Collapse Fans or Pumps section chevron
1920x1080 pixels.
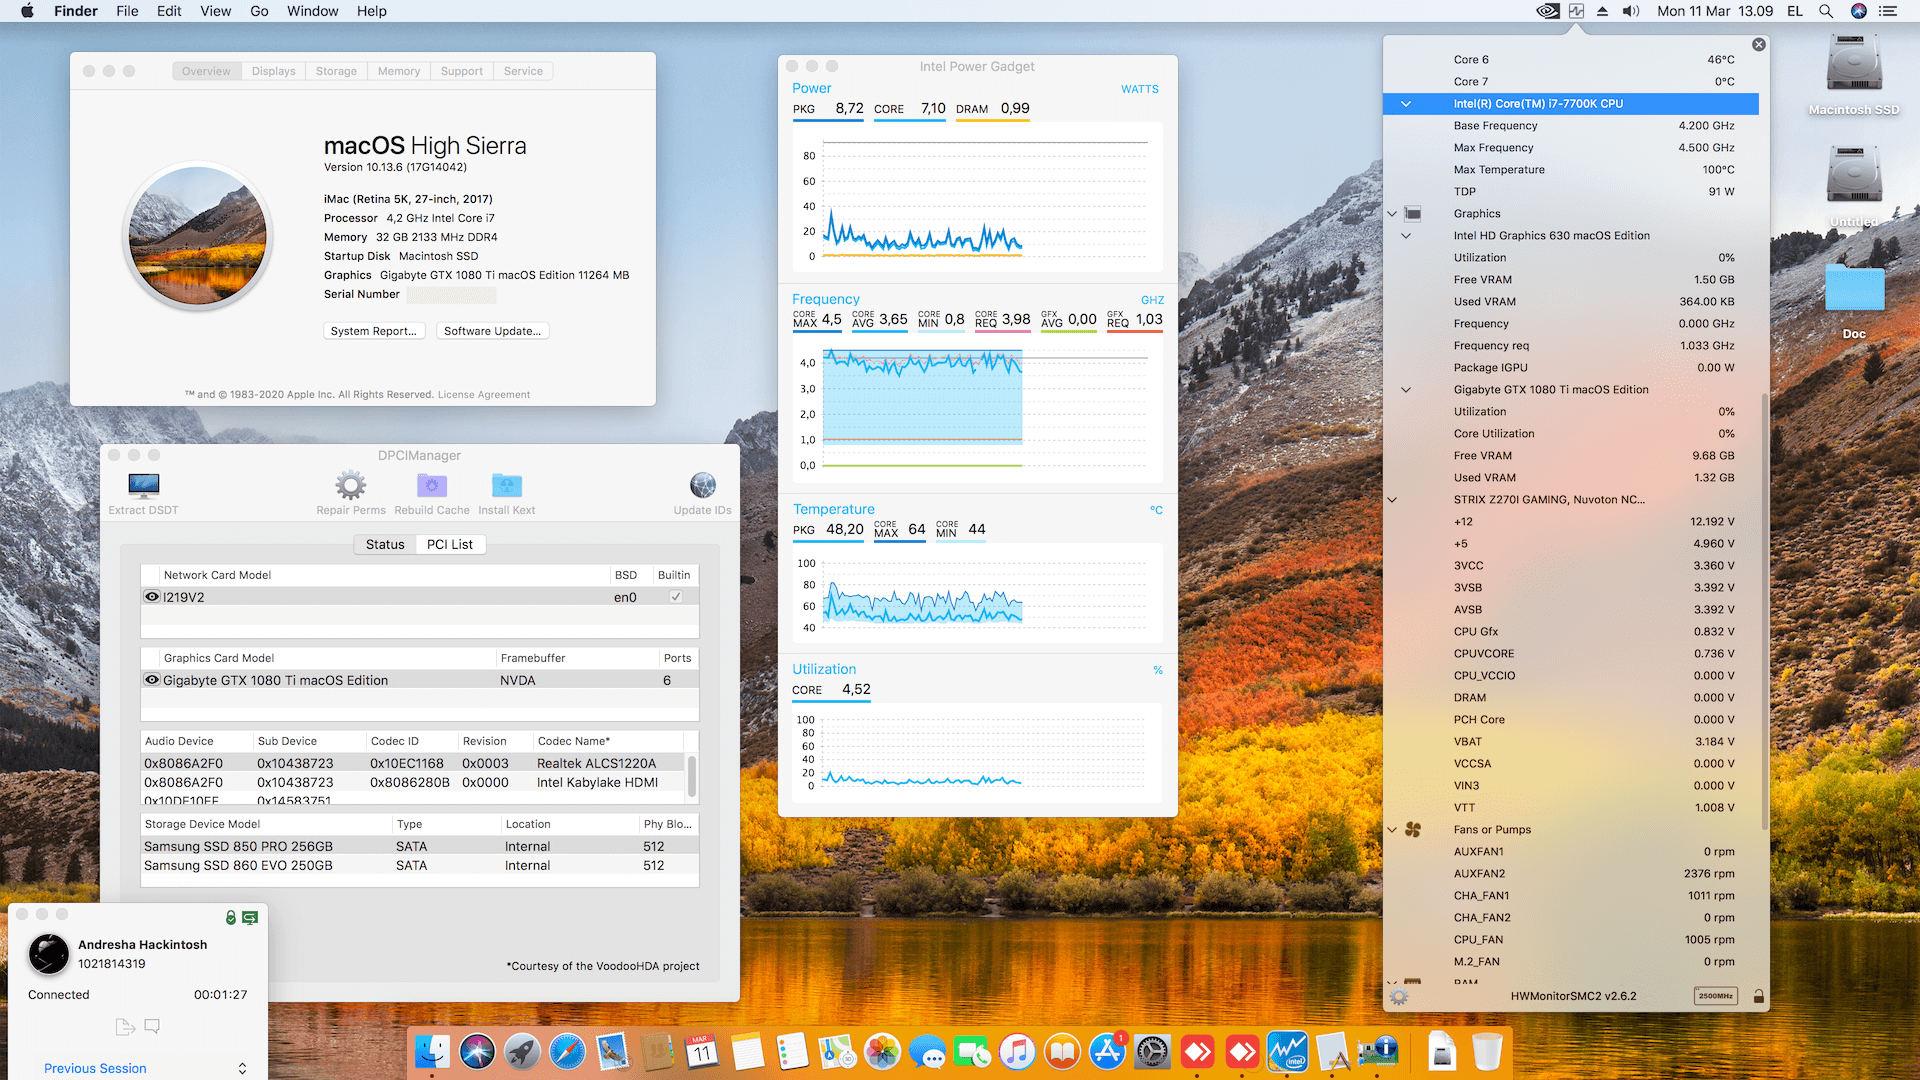[1392, 830]
